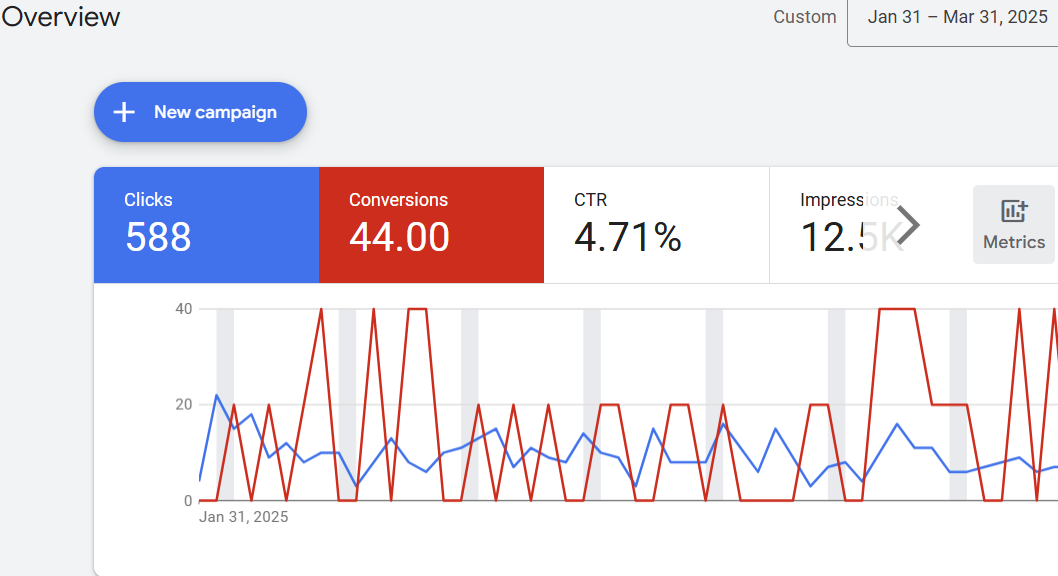Click the 588 clicks value
This screenshot has height=576, width=1058.
click(x=159, y=237)
